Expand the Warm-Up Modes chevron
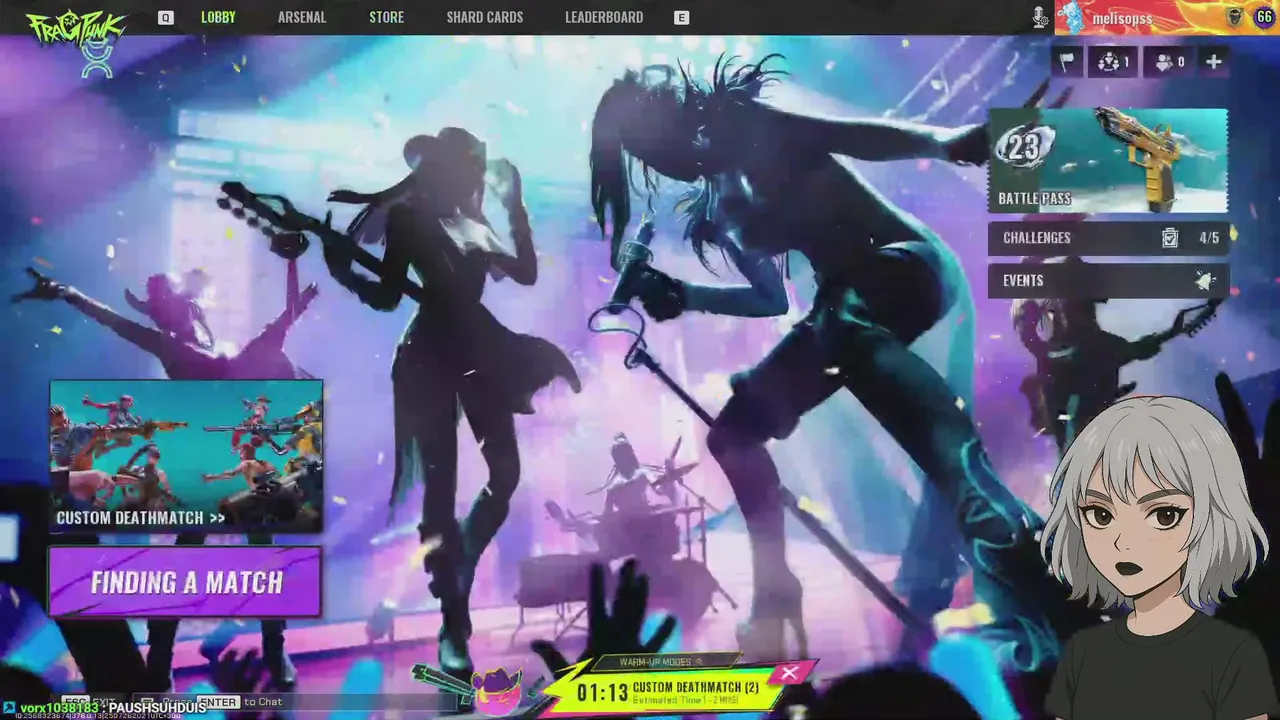Image resolution: width=1280 pixels, height=720 pixels. pos(699,662)
